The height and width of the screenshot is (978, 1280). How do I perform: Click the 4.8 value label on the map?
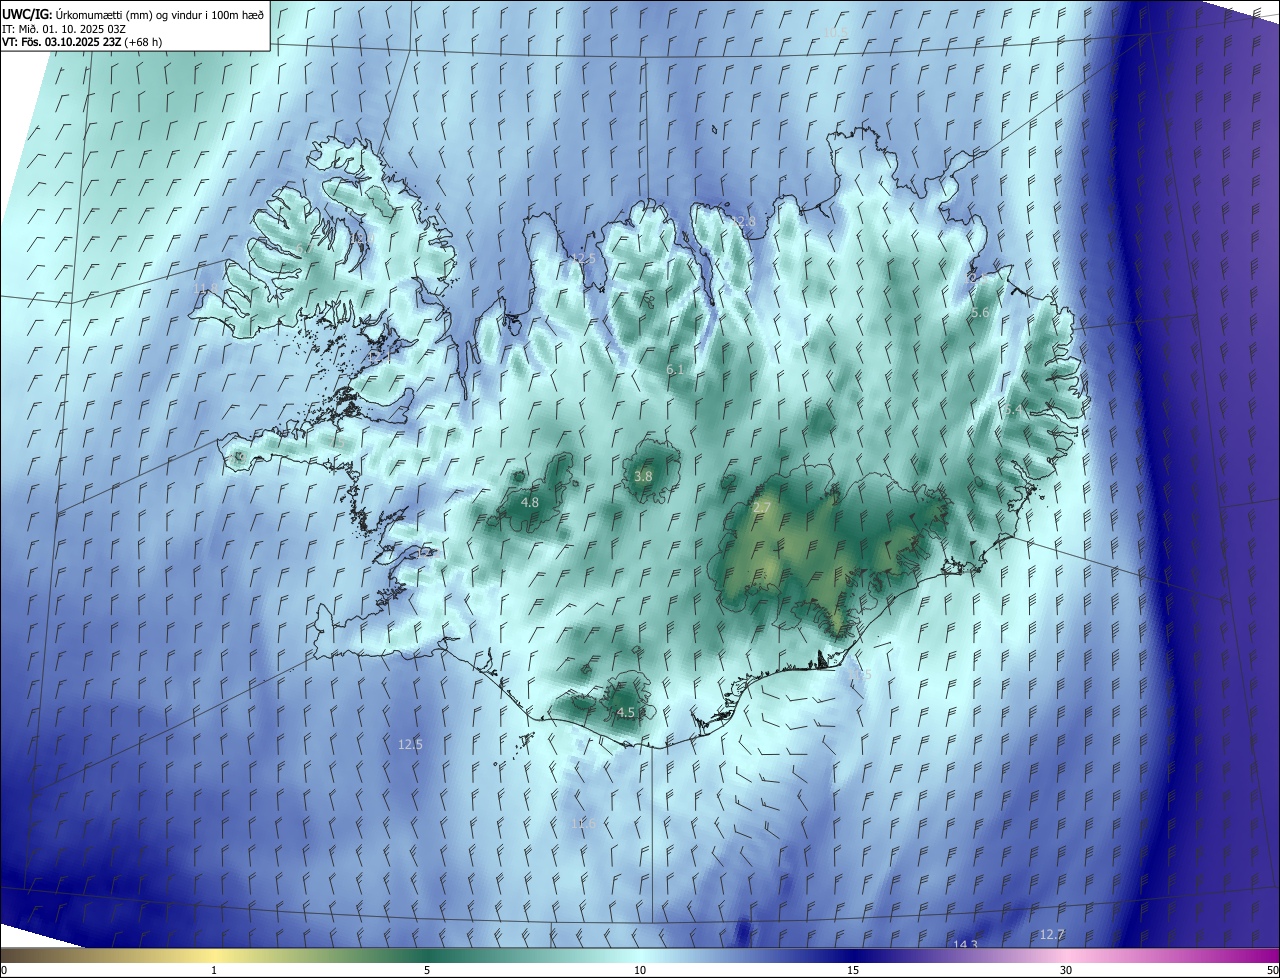coord(530,503)
